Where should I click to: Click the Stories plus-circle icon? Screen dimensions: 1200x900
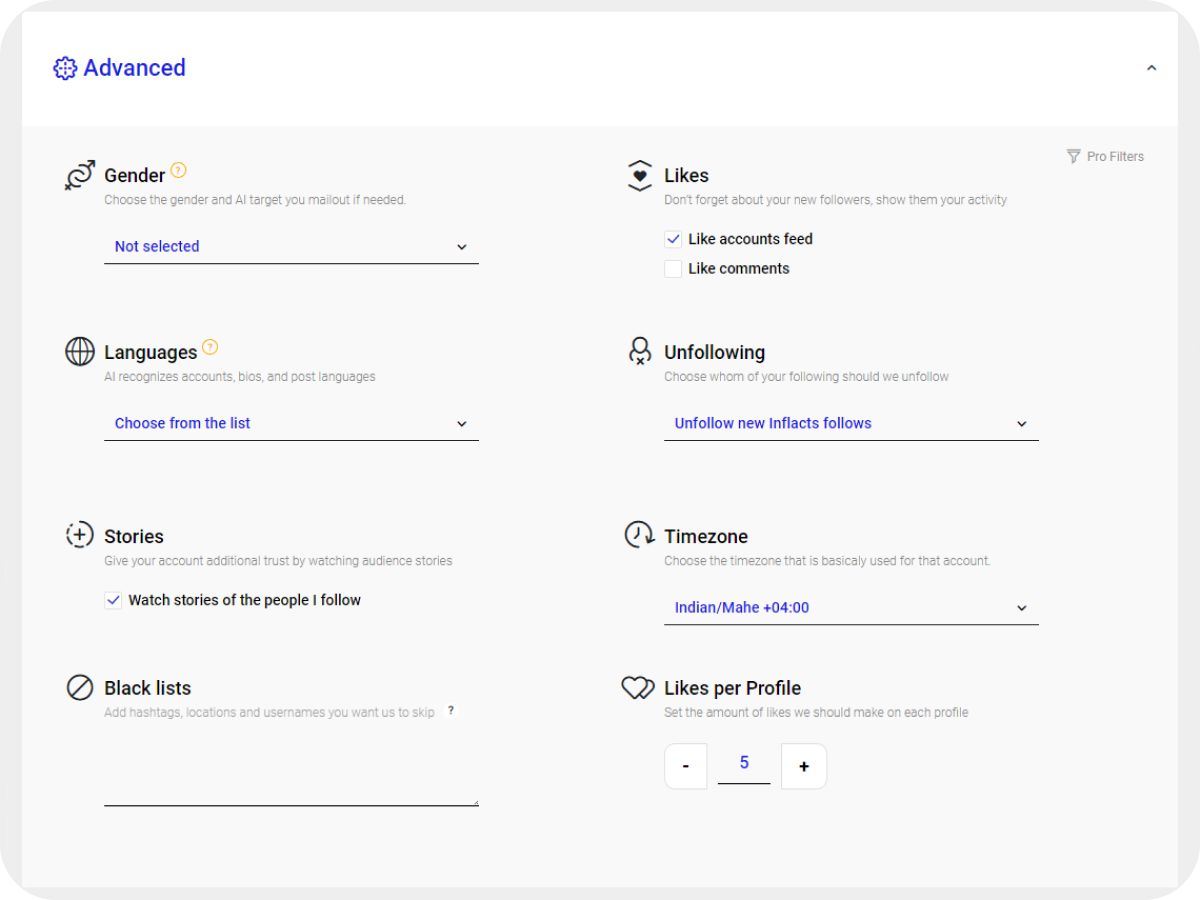tap(80, 535)
